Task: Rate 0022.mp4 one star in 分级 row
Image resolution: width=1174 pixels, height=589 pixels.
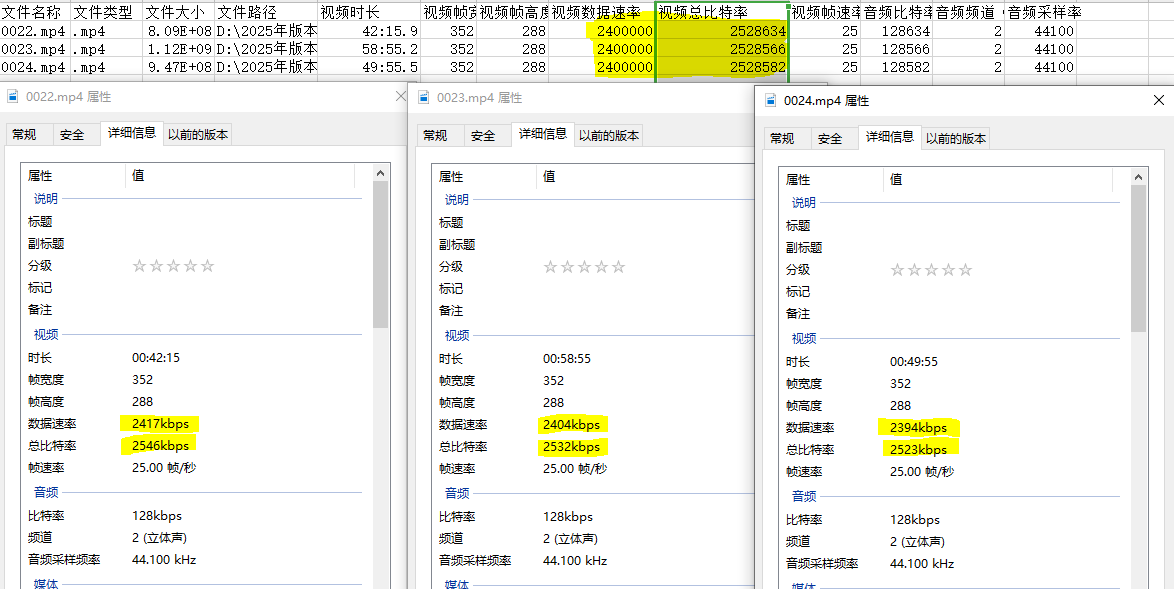Action: pos(139,266)
